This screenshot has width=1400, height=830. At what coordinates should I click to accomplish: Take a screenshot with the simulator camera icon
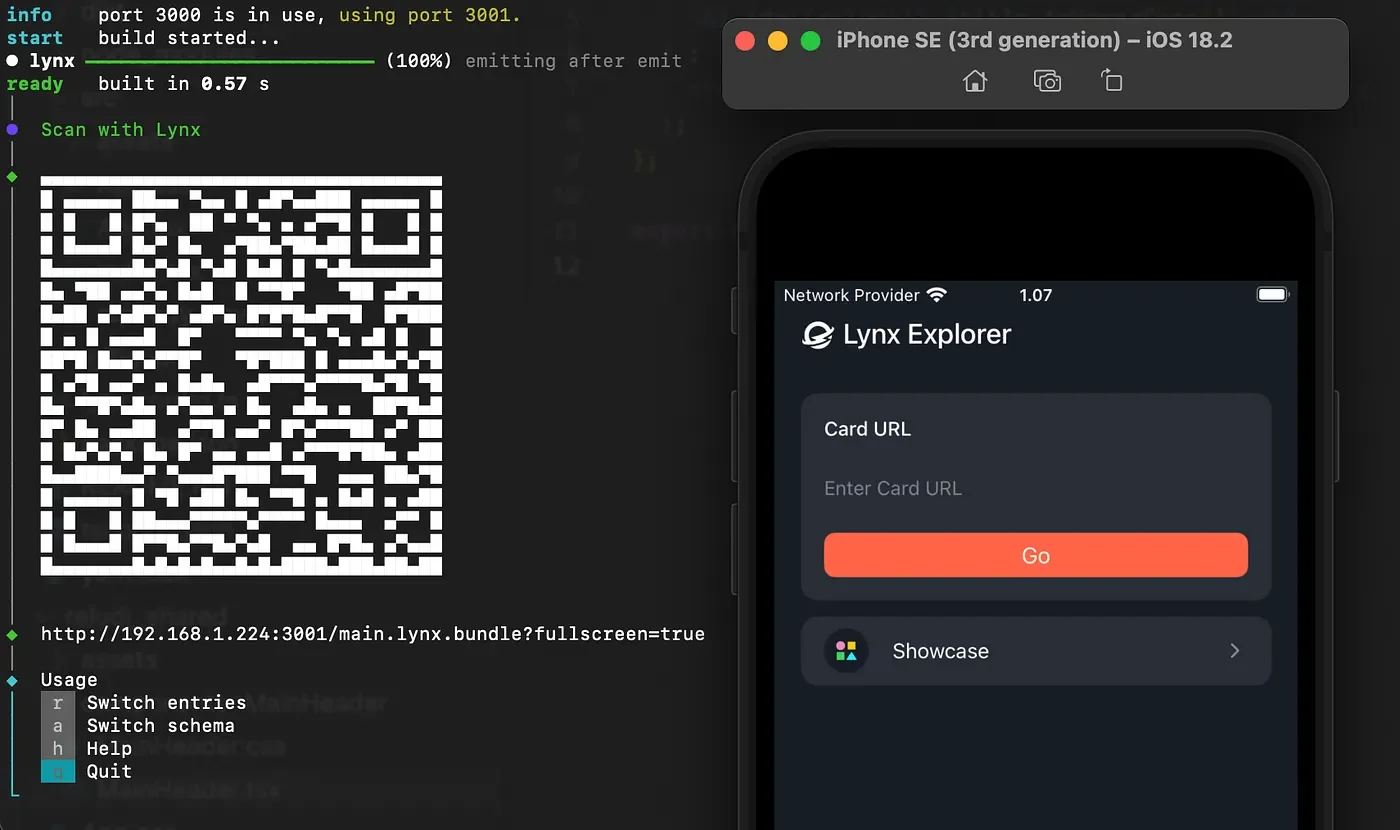click(1047, 81)
